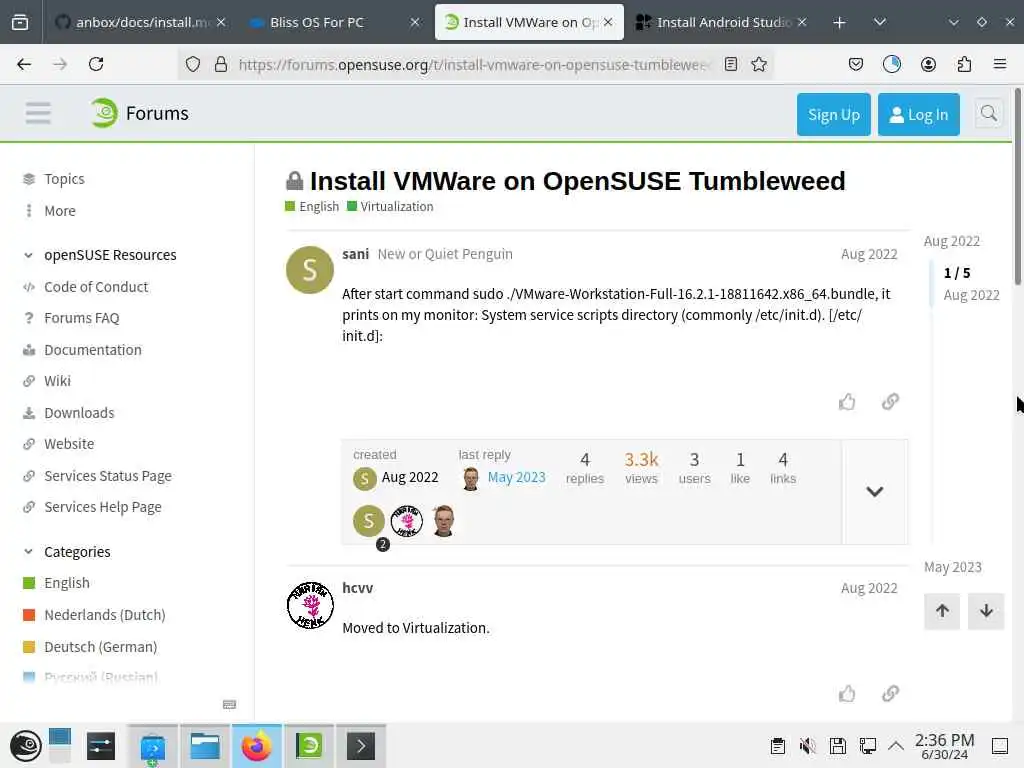Jump to Aug 2022 timeline start
Screen dimensions: 1024x768
(x=952, y=241)
